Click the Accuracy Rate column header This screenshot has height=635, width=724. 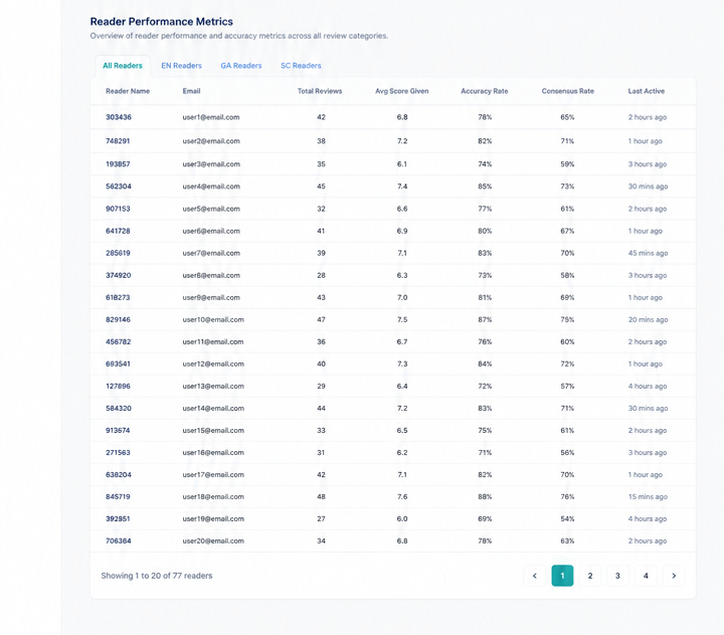pos(484,91)
